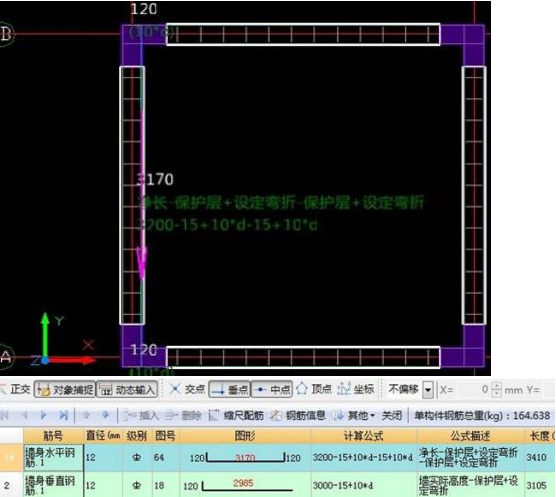556x497 pixels.
Task: Click the 关闭 close button
Action: (x=391, y=415)
